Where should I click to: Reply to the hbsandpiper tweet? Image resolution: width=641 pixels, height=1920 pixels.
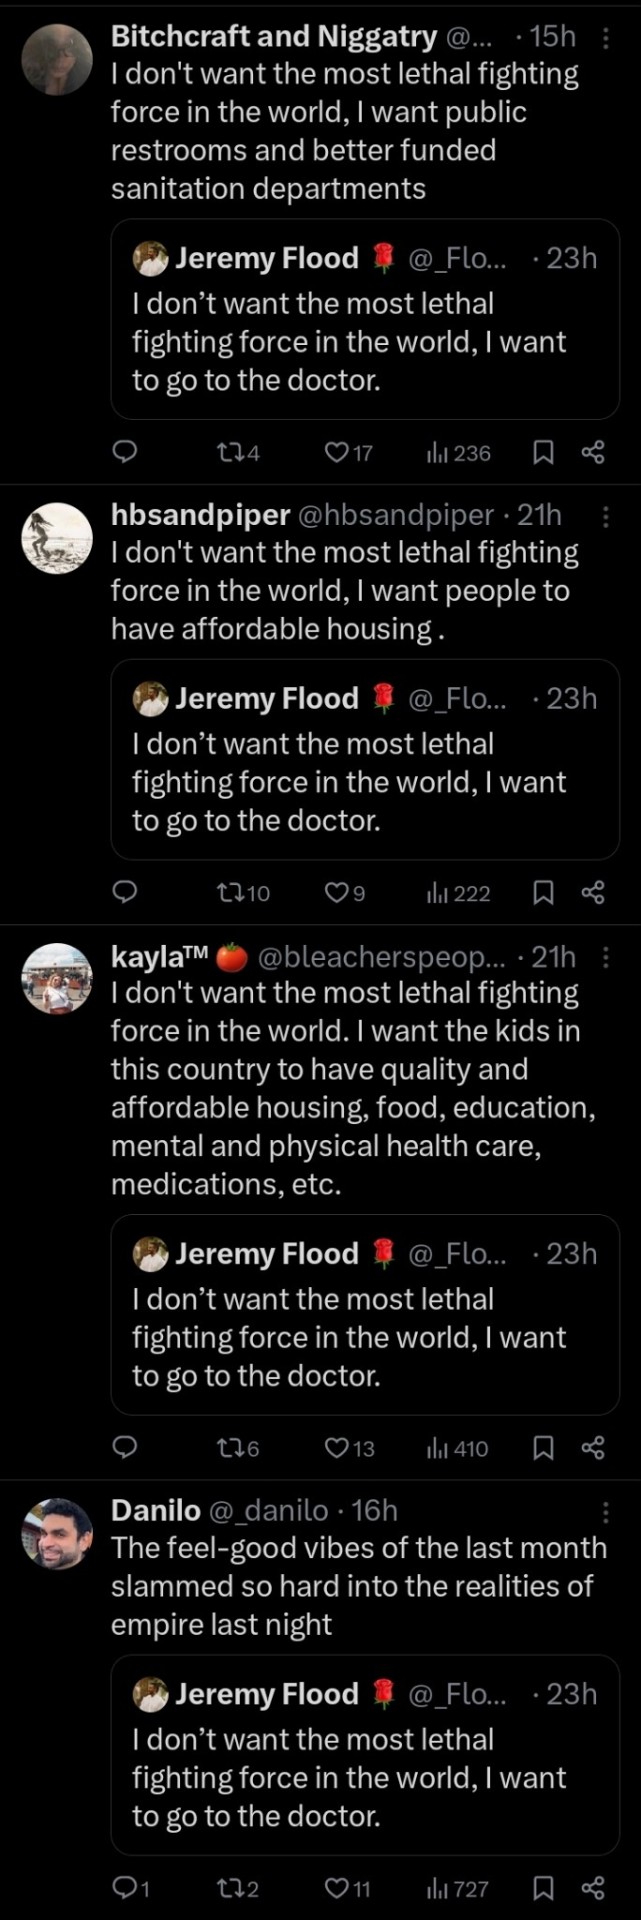tap(124, 892)
